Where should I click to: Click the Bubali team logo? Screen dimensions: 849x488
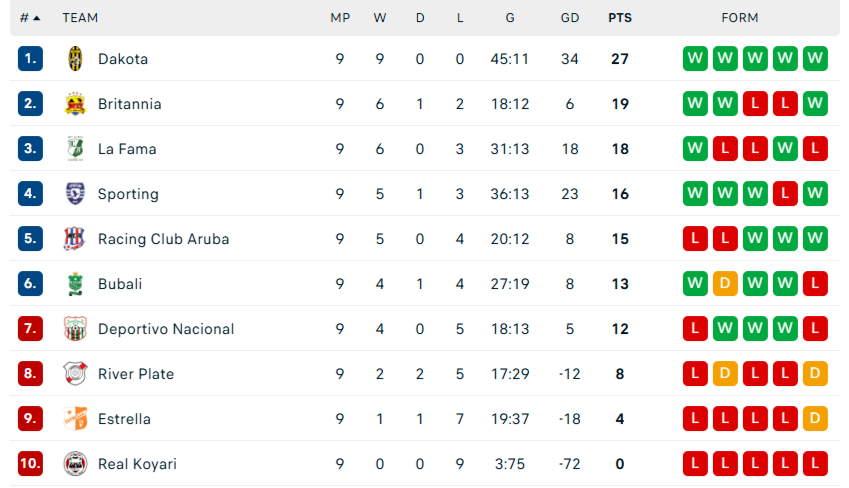(75, 284)
